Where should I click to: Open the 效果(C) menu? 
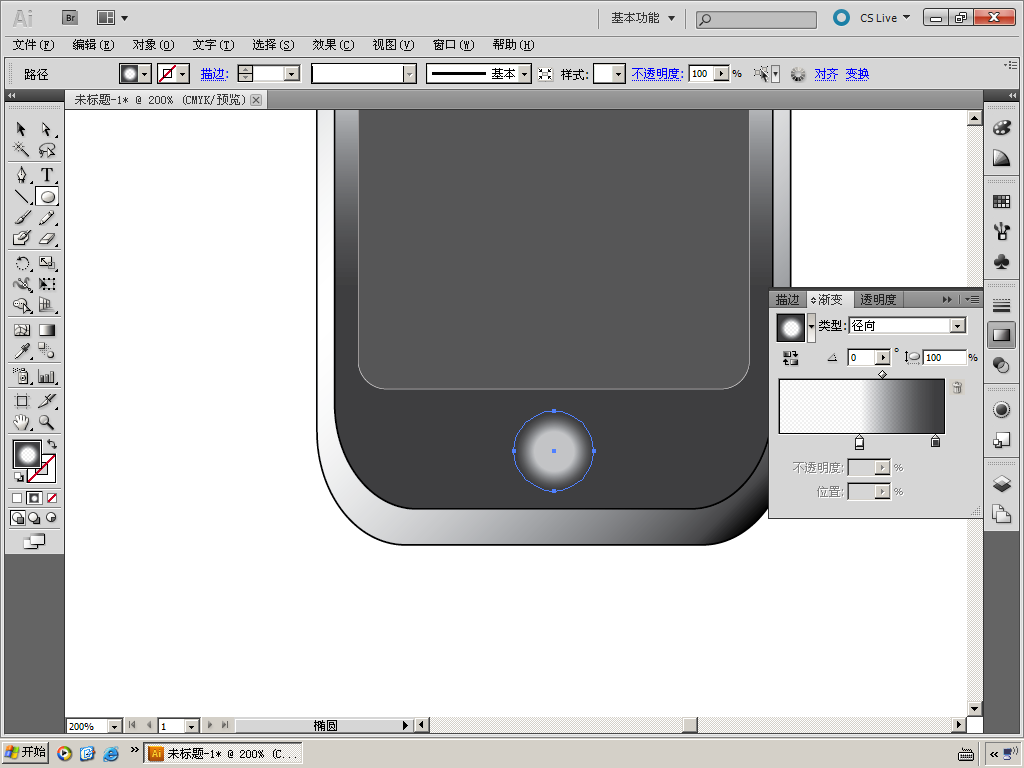click(333, 45)
